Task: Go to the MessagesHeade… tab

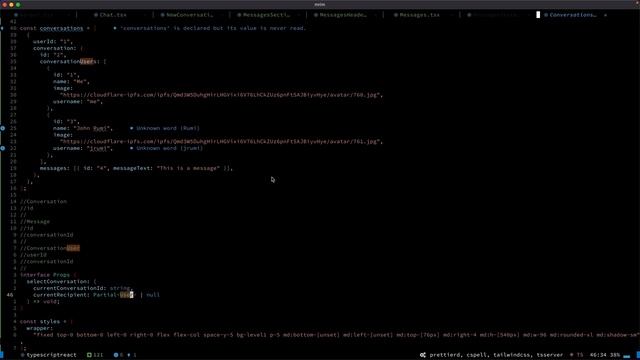Action: pyautogui.click(x=343, y=15)
